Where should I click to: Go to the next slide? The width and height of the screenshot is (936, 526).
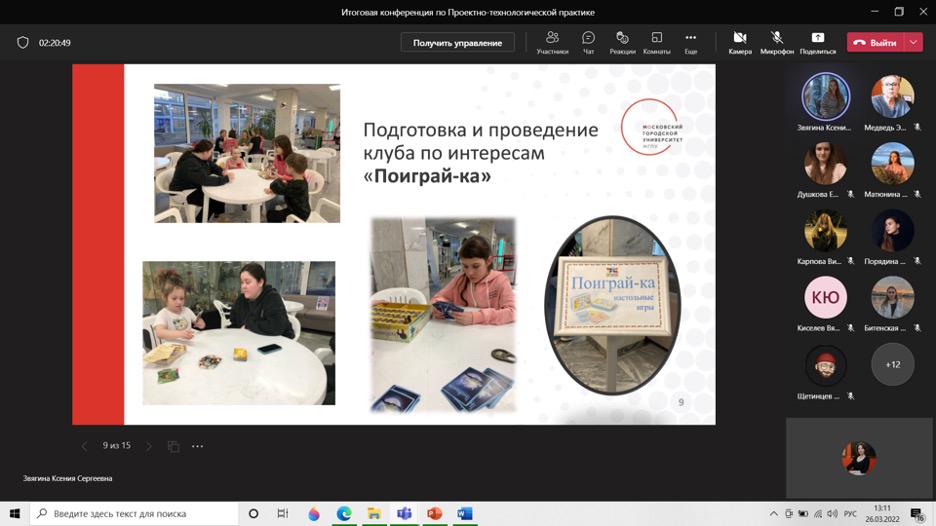point(149,446)
